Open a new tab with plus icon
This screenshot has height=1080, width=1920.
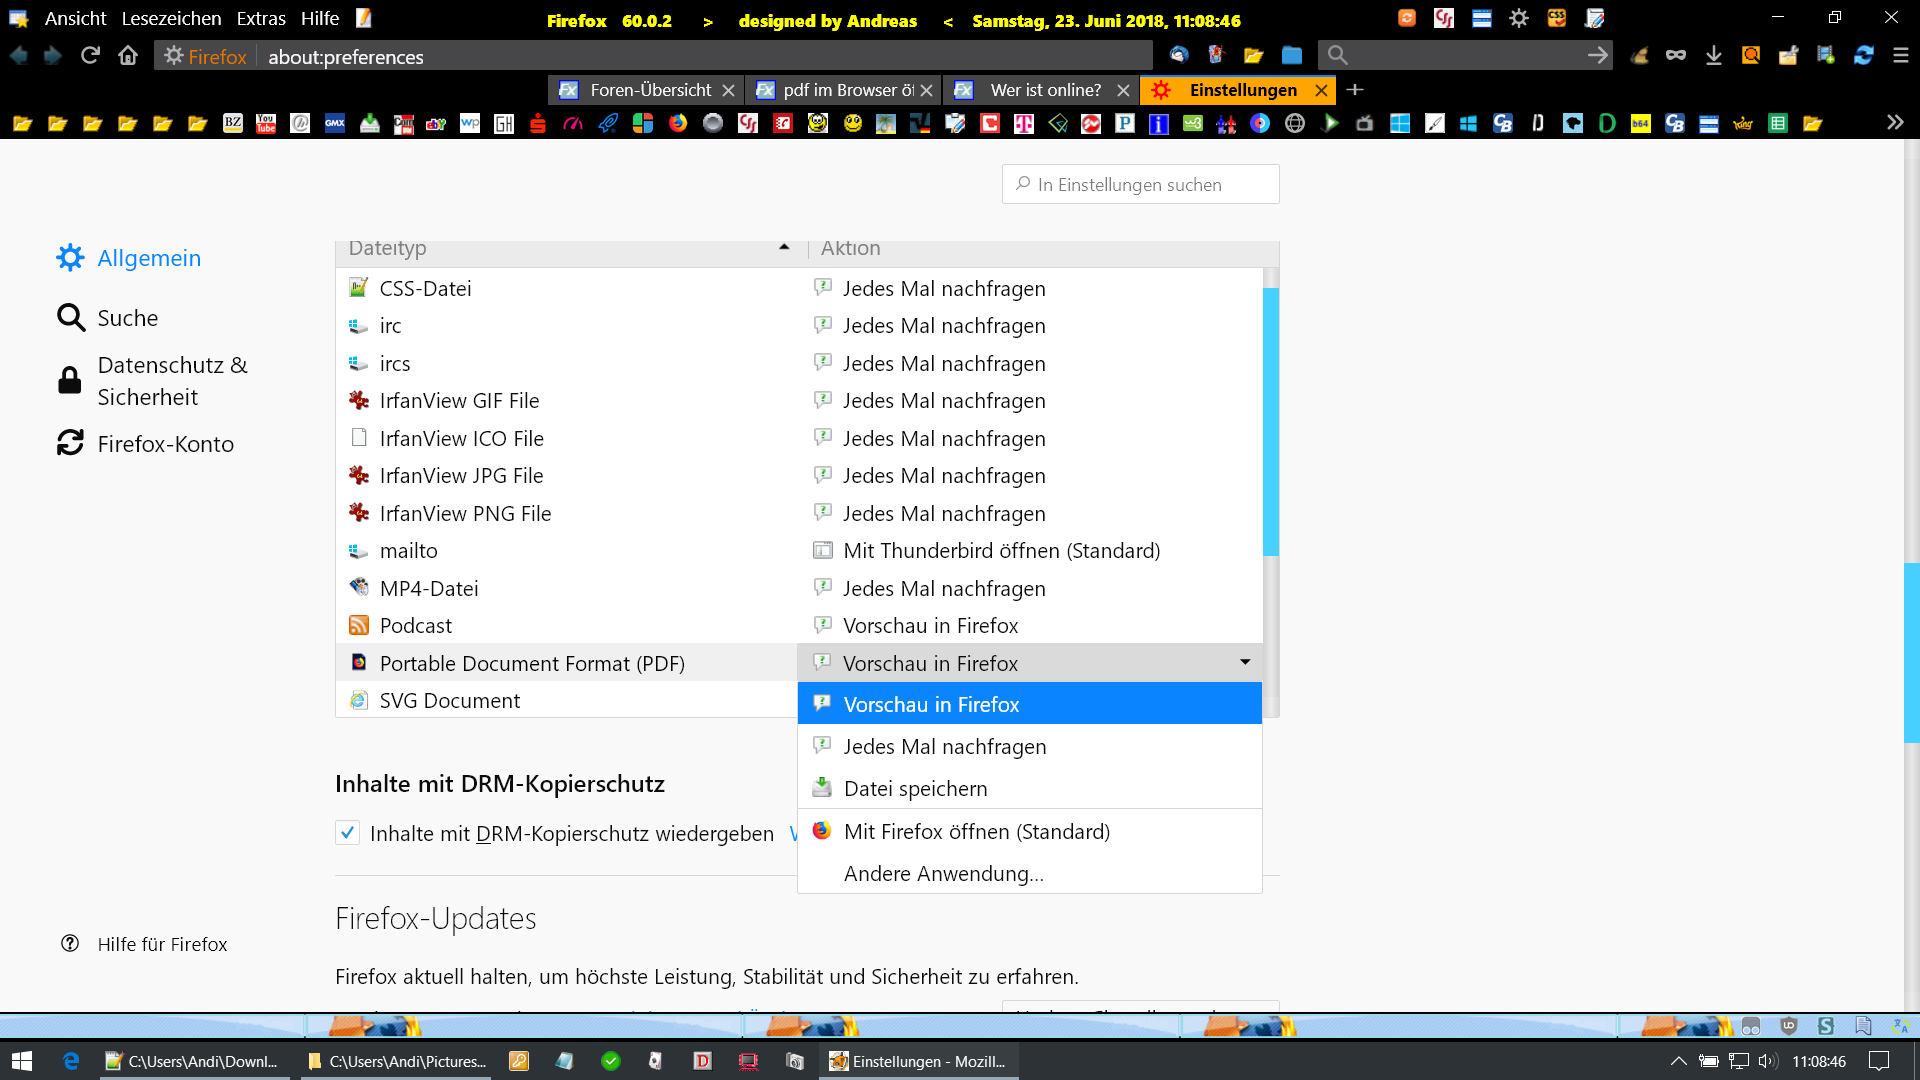[x=1355, y=90]
